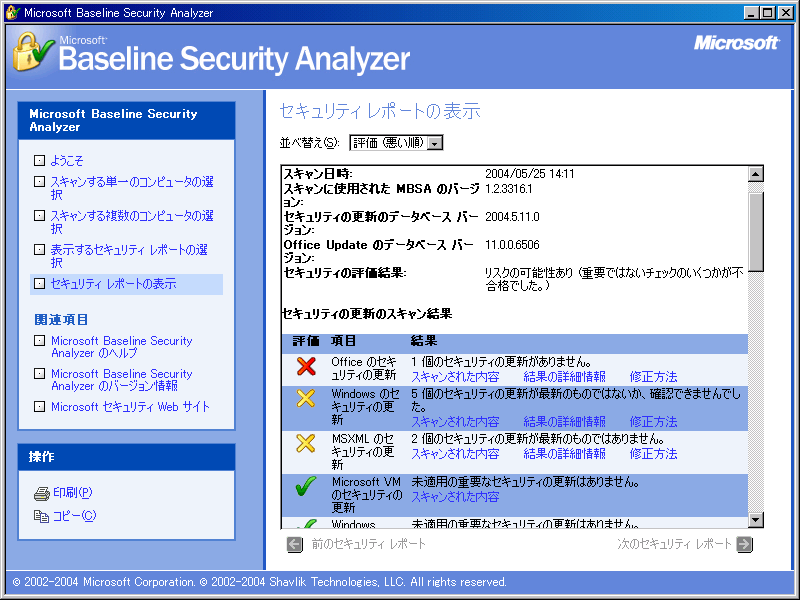Click the 印刷(P) print link
800x600 pixels.
point(72,493)
